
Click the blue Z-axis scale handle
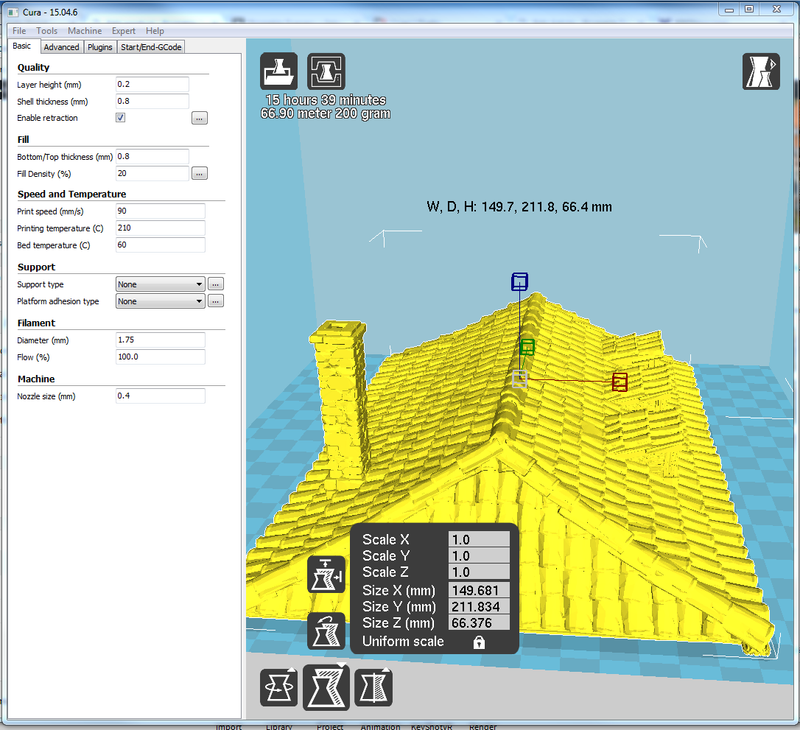tap(519, 282)
